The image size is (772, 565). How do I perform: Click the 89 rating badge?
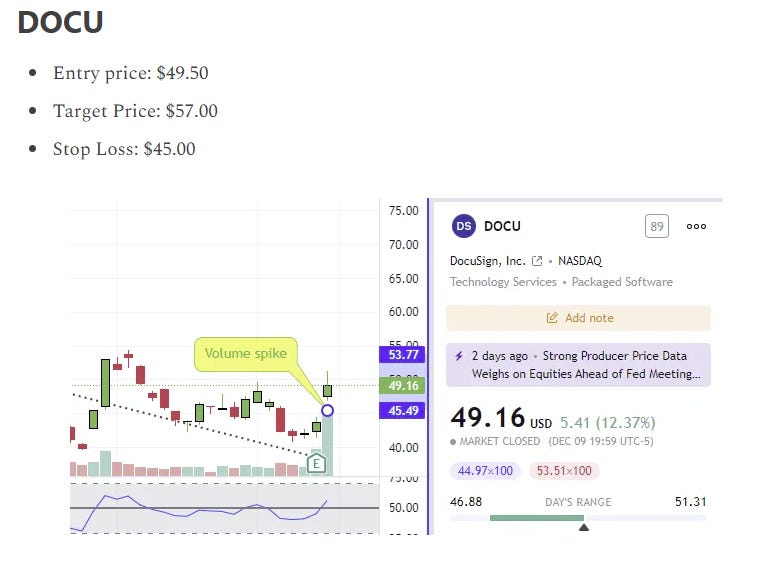[657, 226]
